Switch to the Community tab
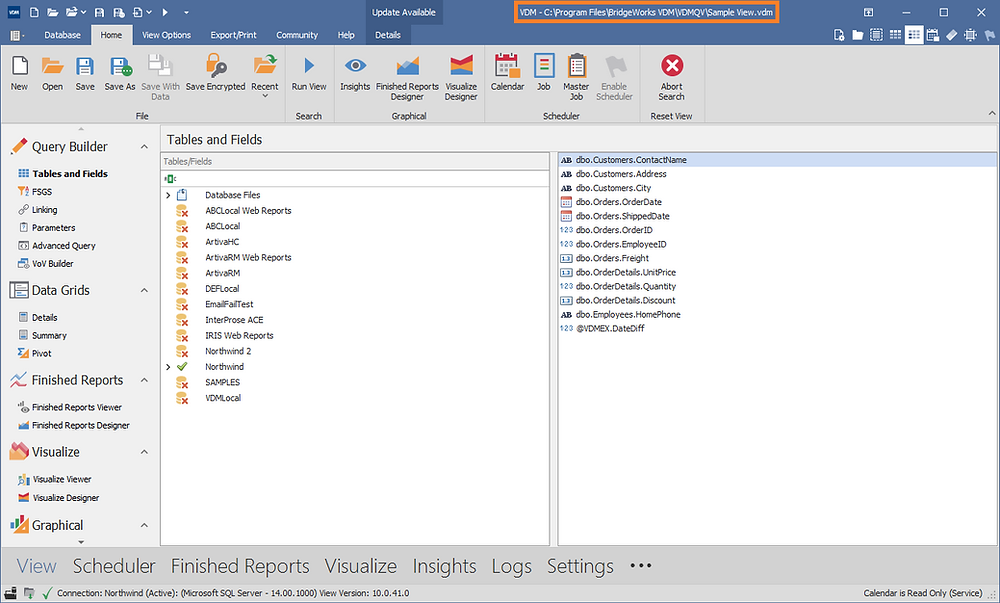Screen dimensions: 1000x603 (297, 35)
